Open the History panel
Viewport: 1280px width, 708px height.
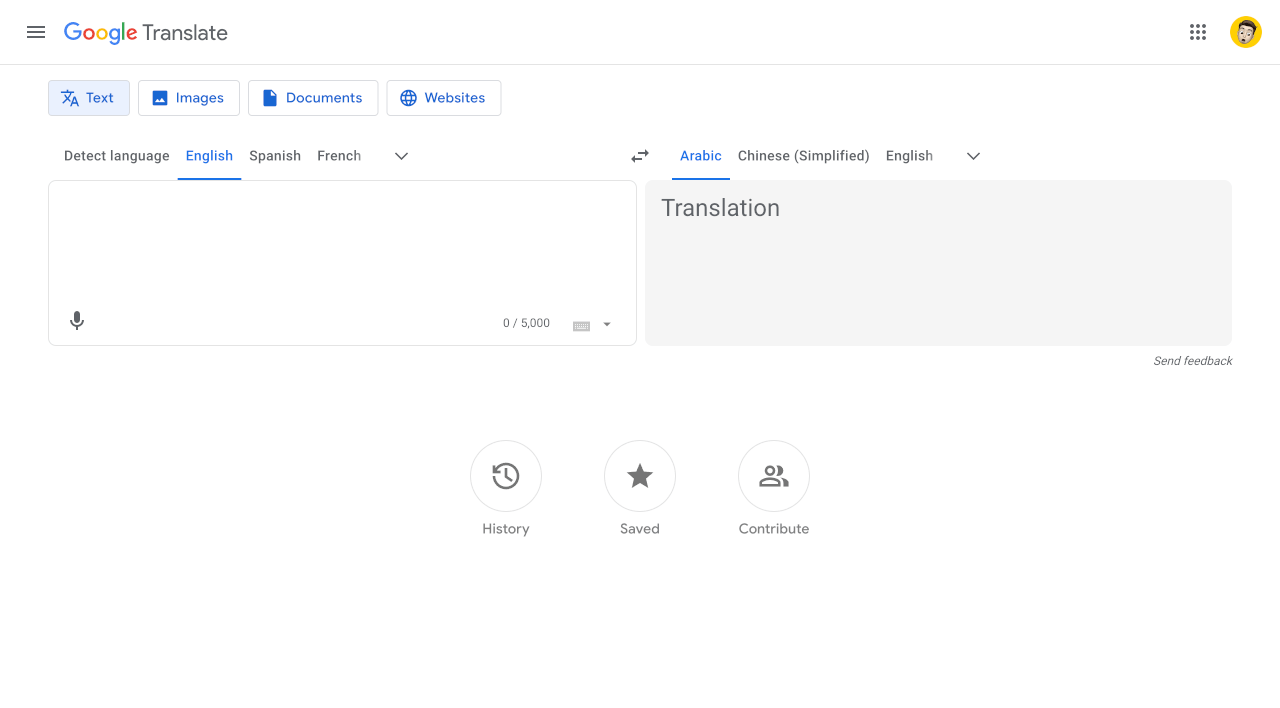click(x=505, y=476)
